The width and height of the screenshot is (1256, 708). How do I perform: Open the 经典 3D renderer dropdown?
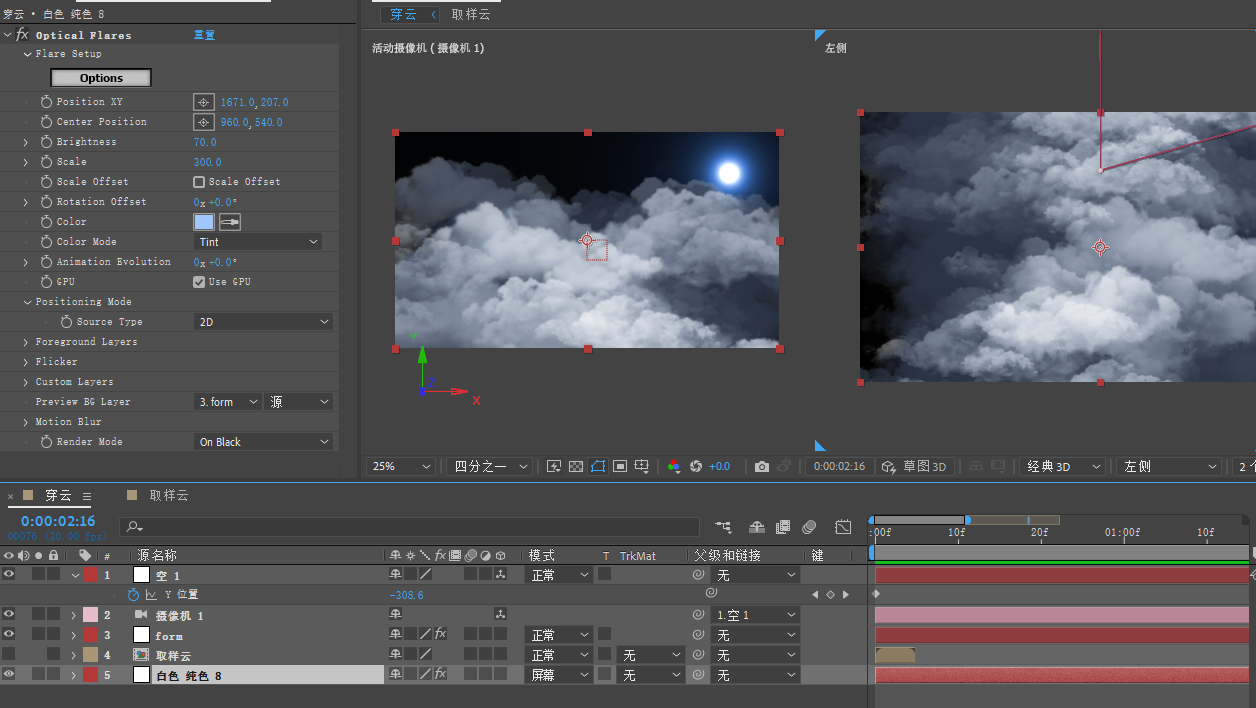tap(1063, 466)
